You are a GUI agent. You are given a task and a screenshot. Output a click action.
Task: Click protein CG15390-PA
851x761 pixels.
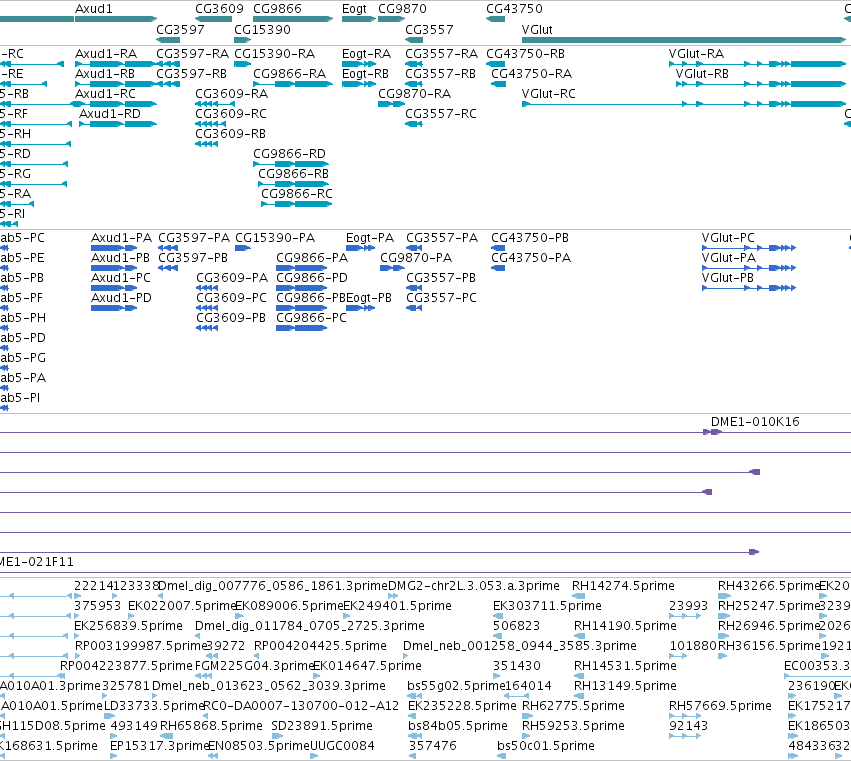click(x=275, y=238)
